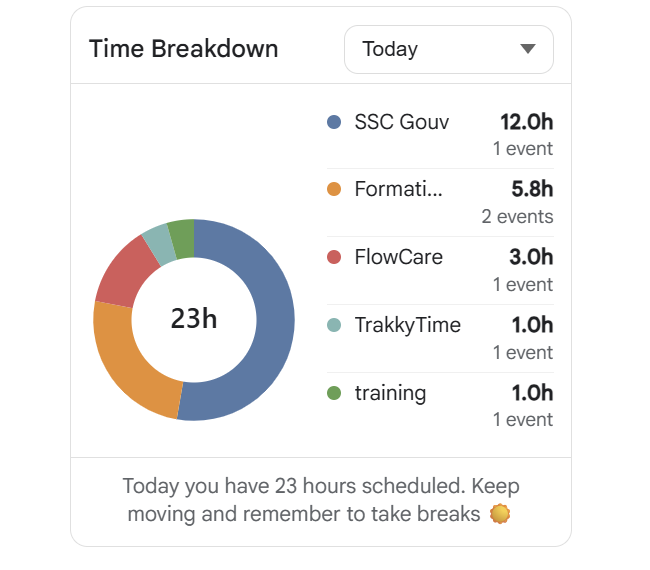The width and height of the screenshot is (650, 570).
Task: Open the Today period dropdown
Action: click(x=448, y=49)
